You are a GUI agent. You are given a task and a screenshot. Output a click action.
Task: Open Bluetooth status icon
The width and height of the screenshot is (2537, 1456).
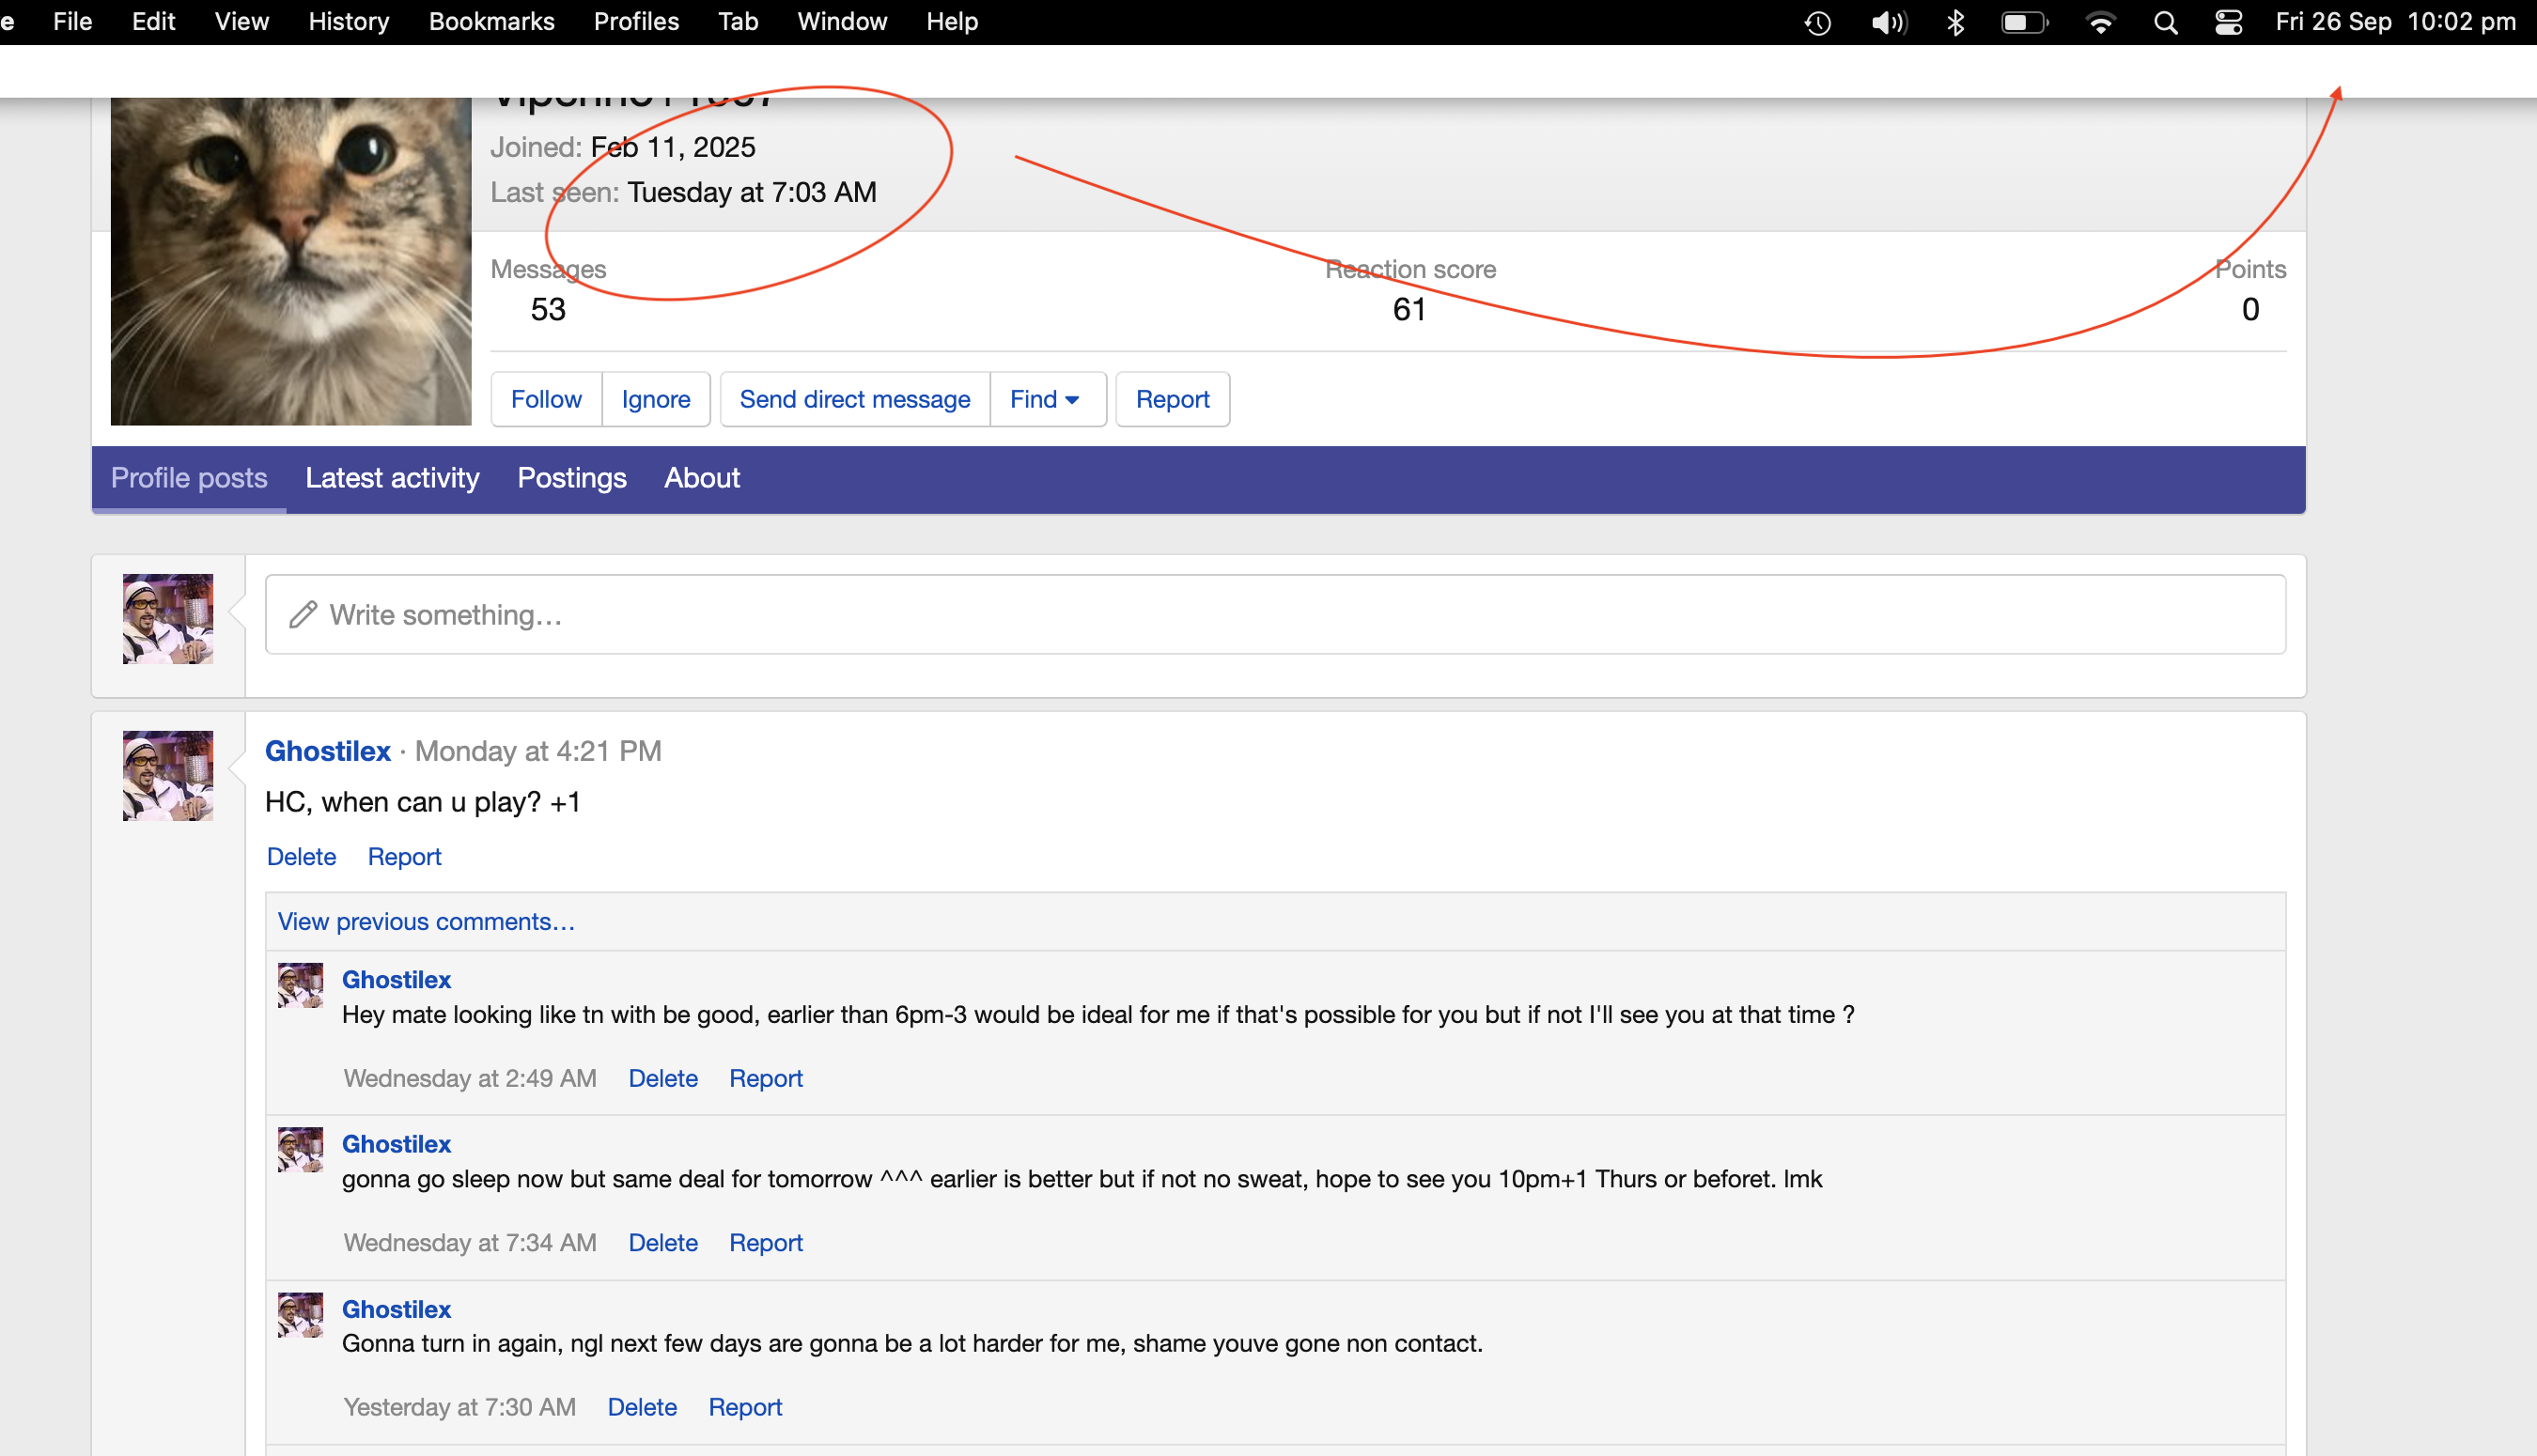1955,22
